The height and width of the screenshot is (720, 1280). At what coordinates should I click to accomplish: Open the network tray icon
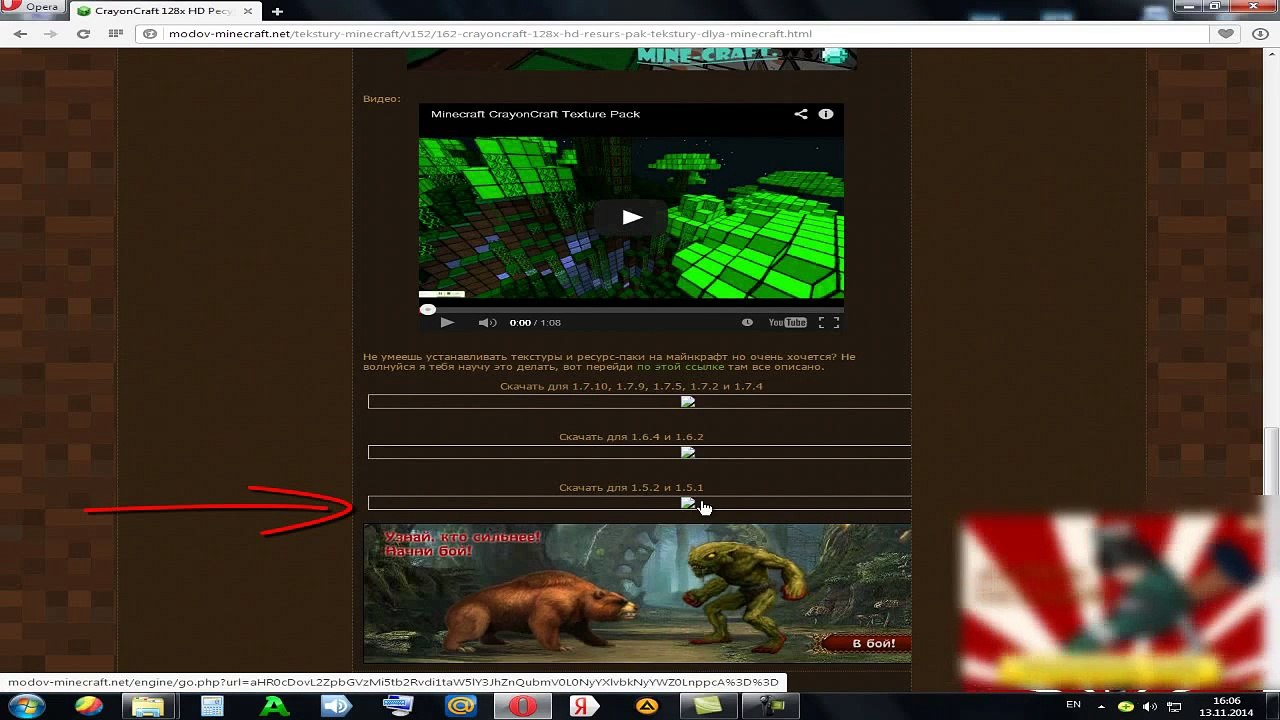(x=1175, y=706)
